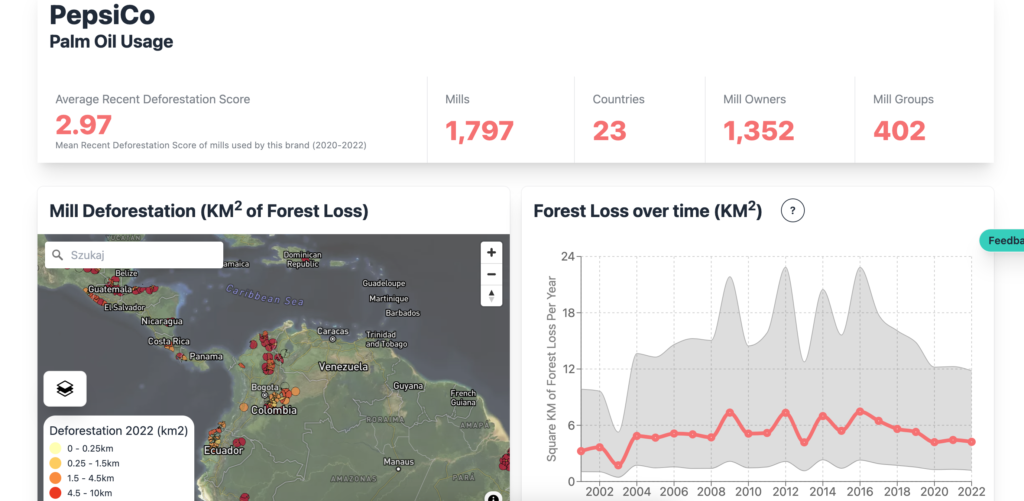This screenshot has height=501, width=1024.
Task: Click the Mill Groups count 402
Action: [x=899, y=131]
